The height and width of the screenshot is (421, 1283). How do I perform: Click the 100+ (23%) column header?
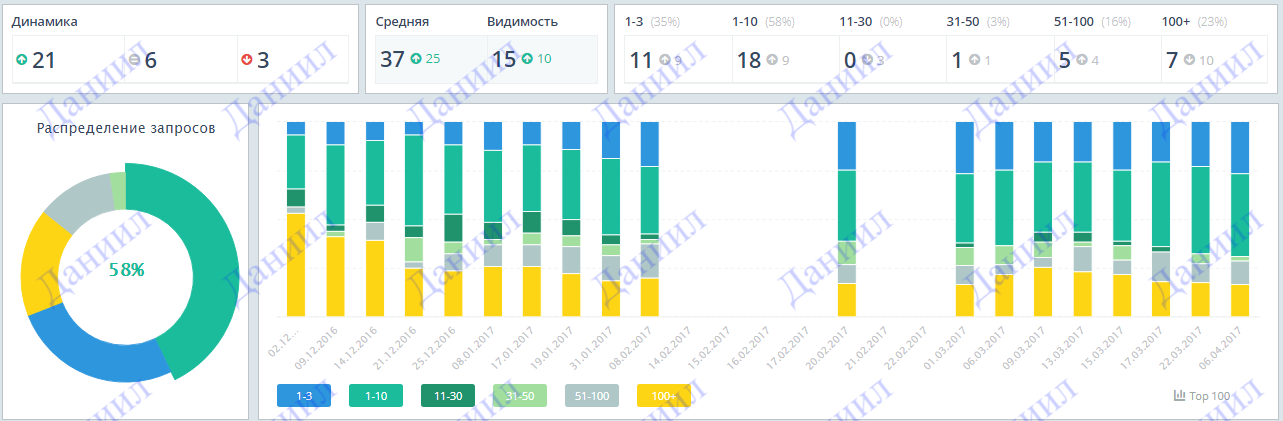pos(1193,21)
